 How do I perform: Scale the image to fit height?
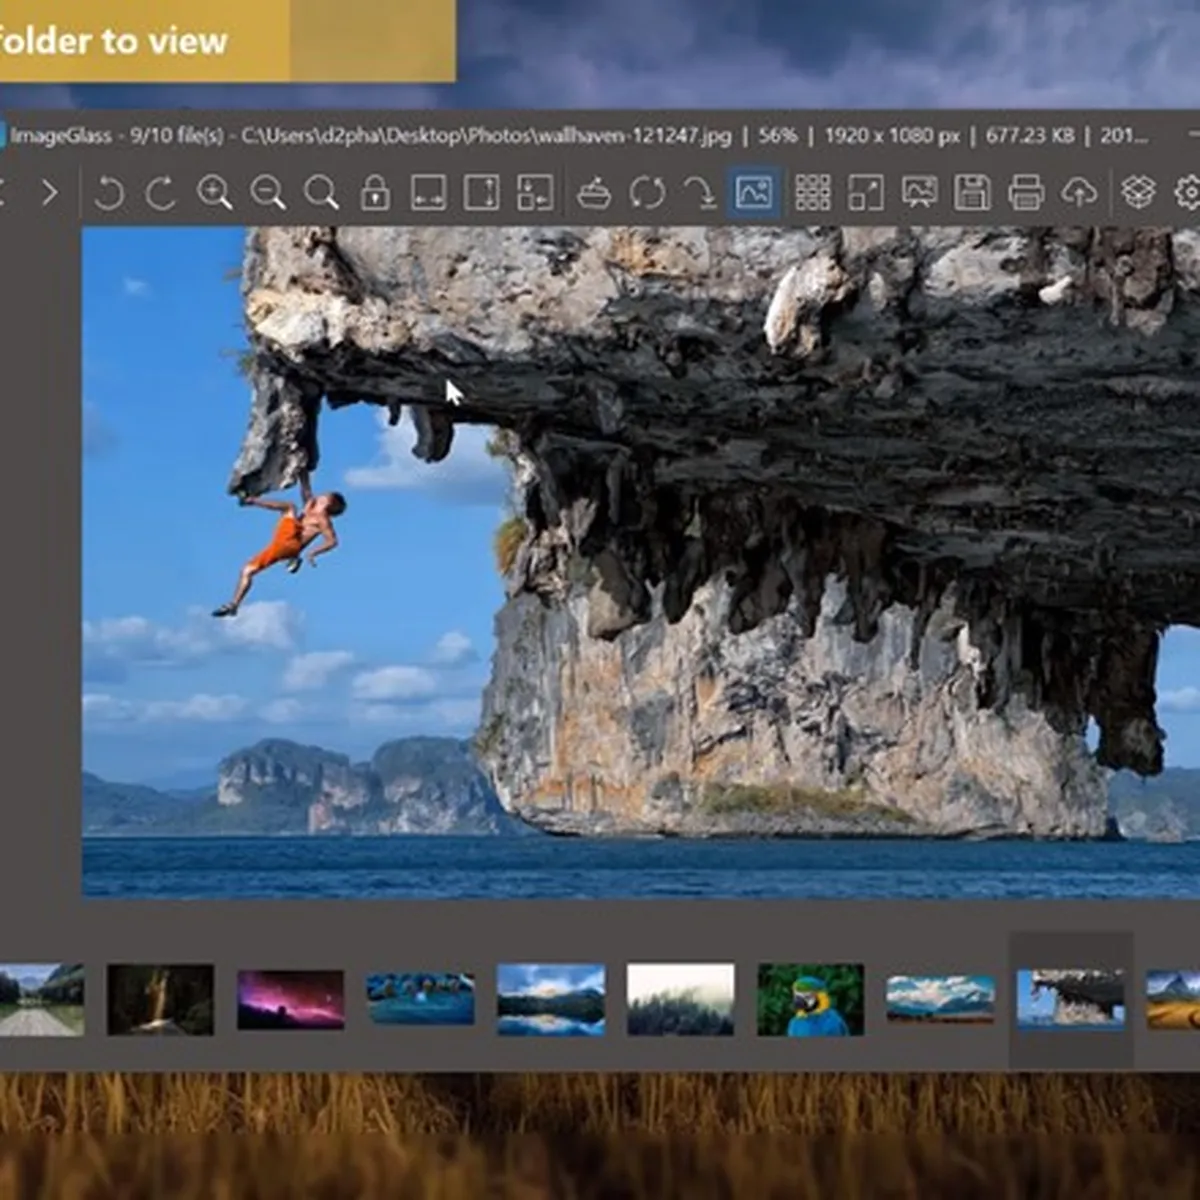tap(481, 192)
